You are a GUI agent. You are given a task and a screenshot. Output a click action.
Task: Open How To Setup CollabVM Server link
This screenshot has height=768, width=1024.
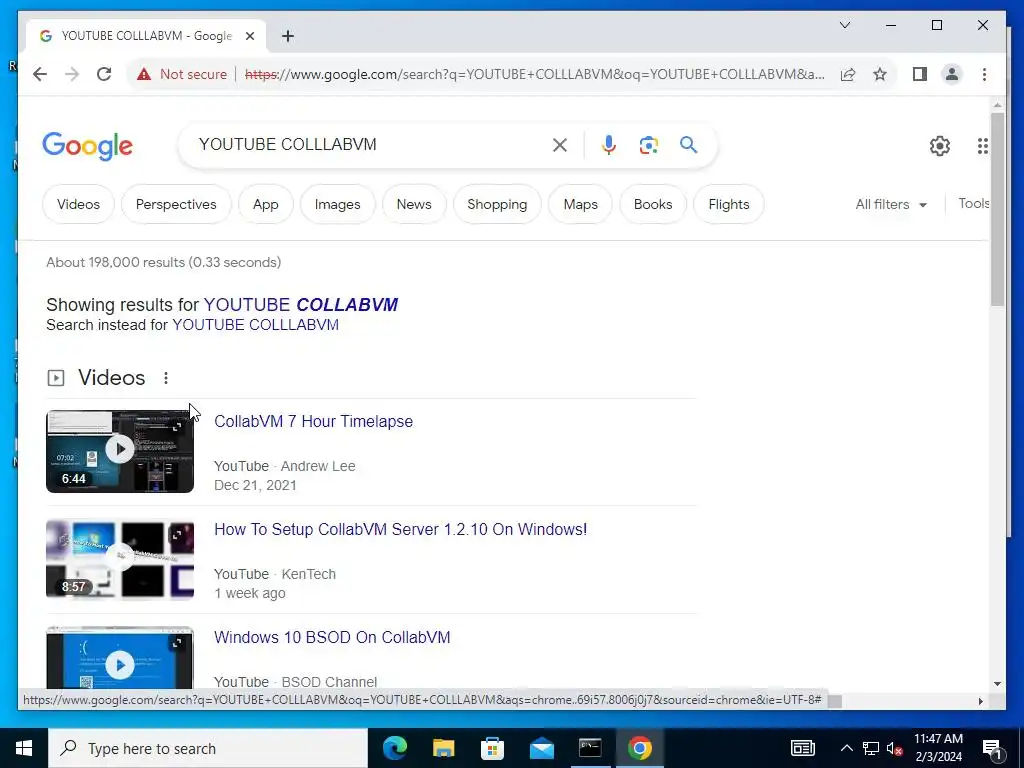[x=400, y=530]
